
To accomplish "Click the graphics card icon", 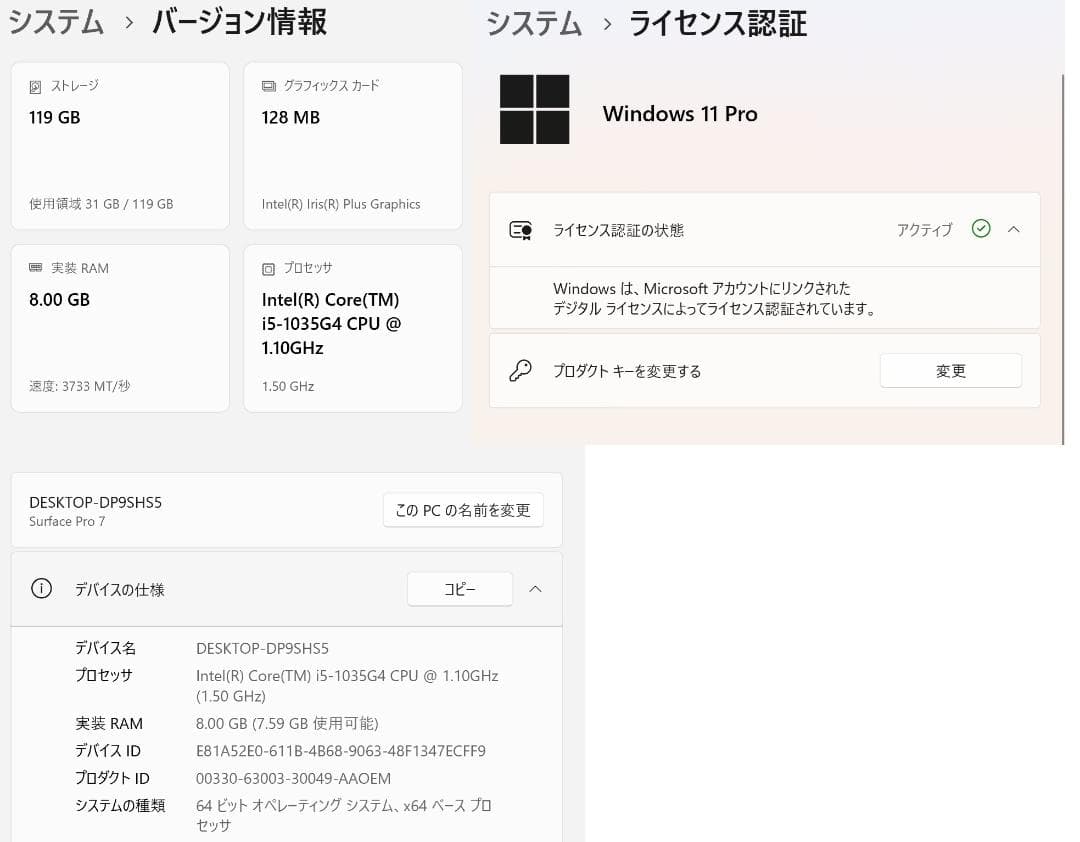I will click(x=268, y=86).
